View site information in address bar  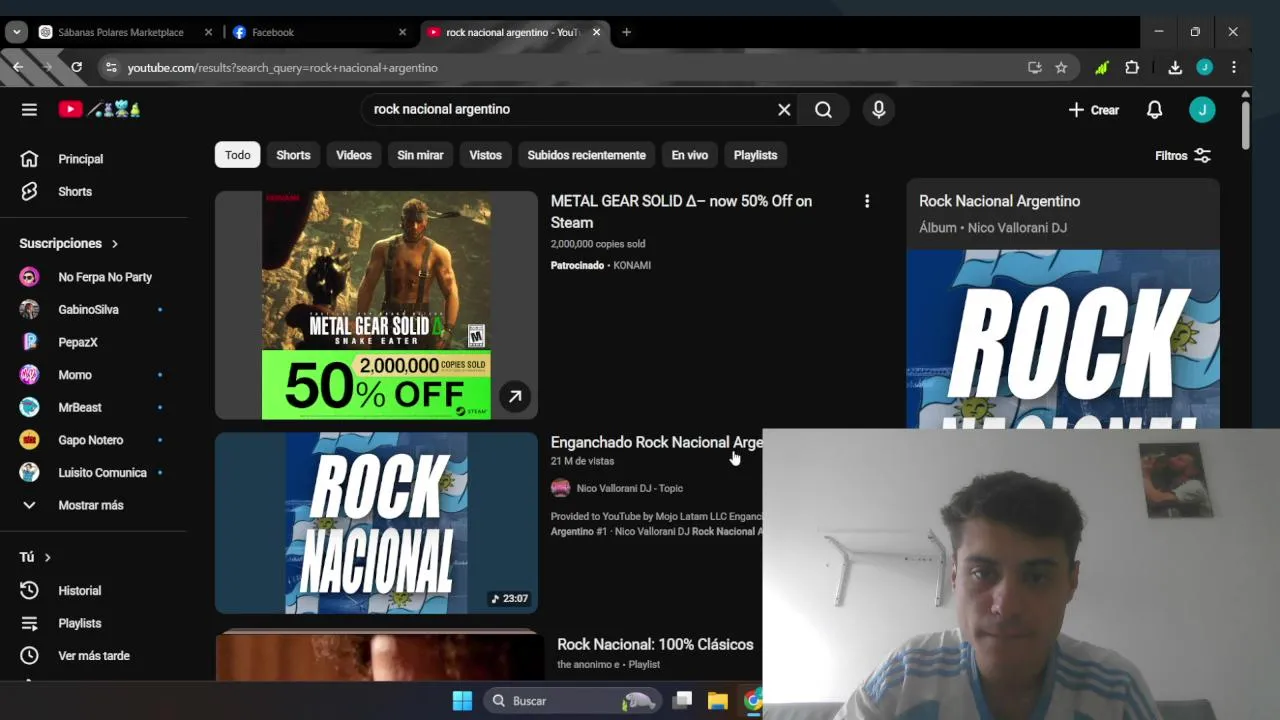pos(111,67)
